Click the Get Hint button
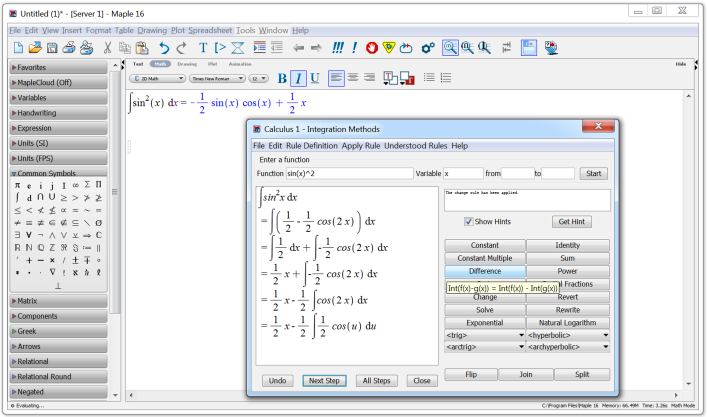Image resolution: width=707 pixels, height=417 pixels. (x=572, y=221)
